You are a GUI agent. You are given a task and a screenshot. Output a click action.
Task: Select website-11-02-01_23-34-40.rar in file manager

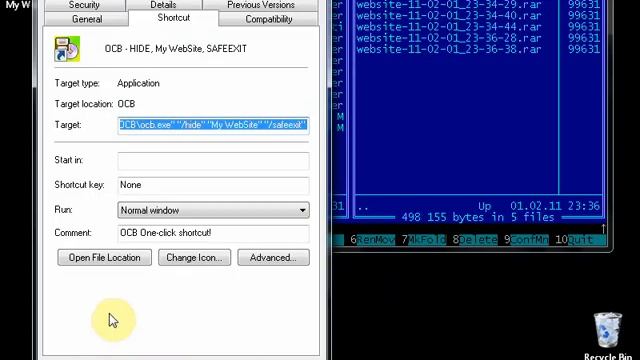click(449, 16)
